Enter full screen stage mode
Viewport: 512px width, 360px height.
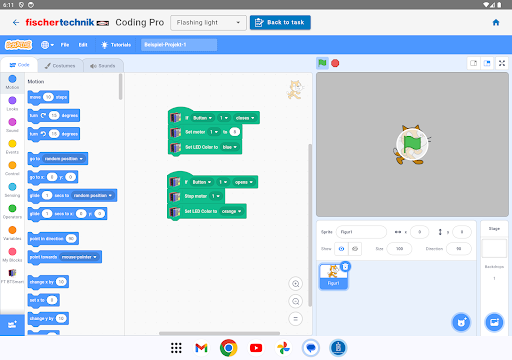(502, 63)
